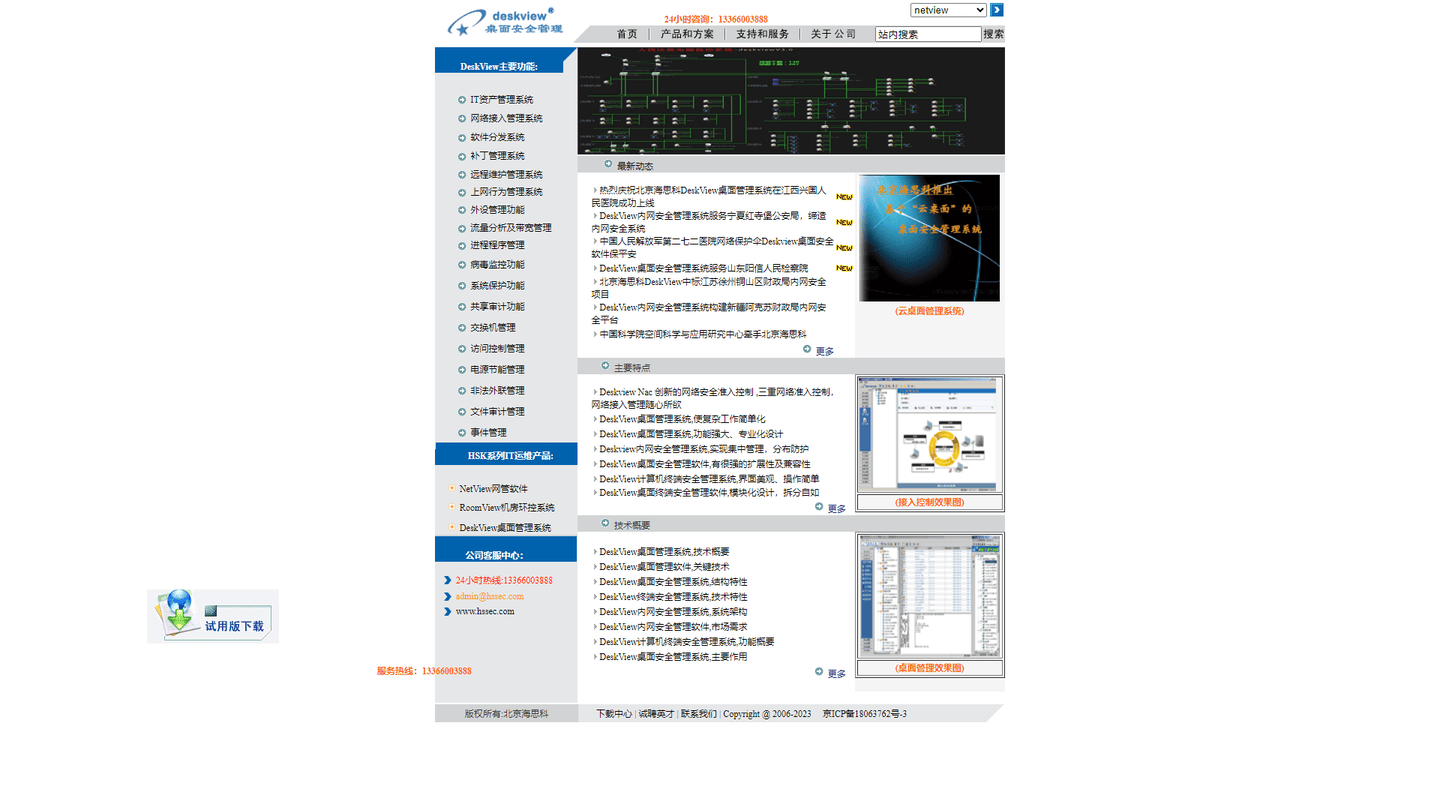
Task: Click bullet icon beside 系统保护功能
Action: [x=462, y=286]
